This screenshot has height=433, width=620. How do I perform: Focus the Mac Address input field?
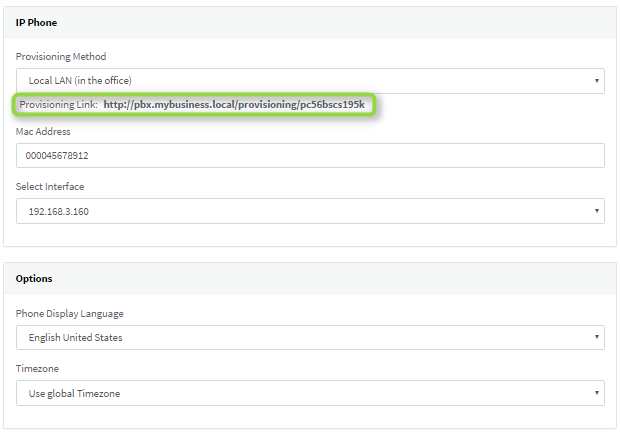pyautogui.click(x=310, y=156)
